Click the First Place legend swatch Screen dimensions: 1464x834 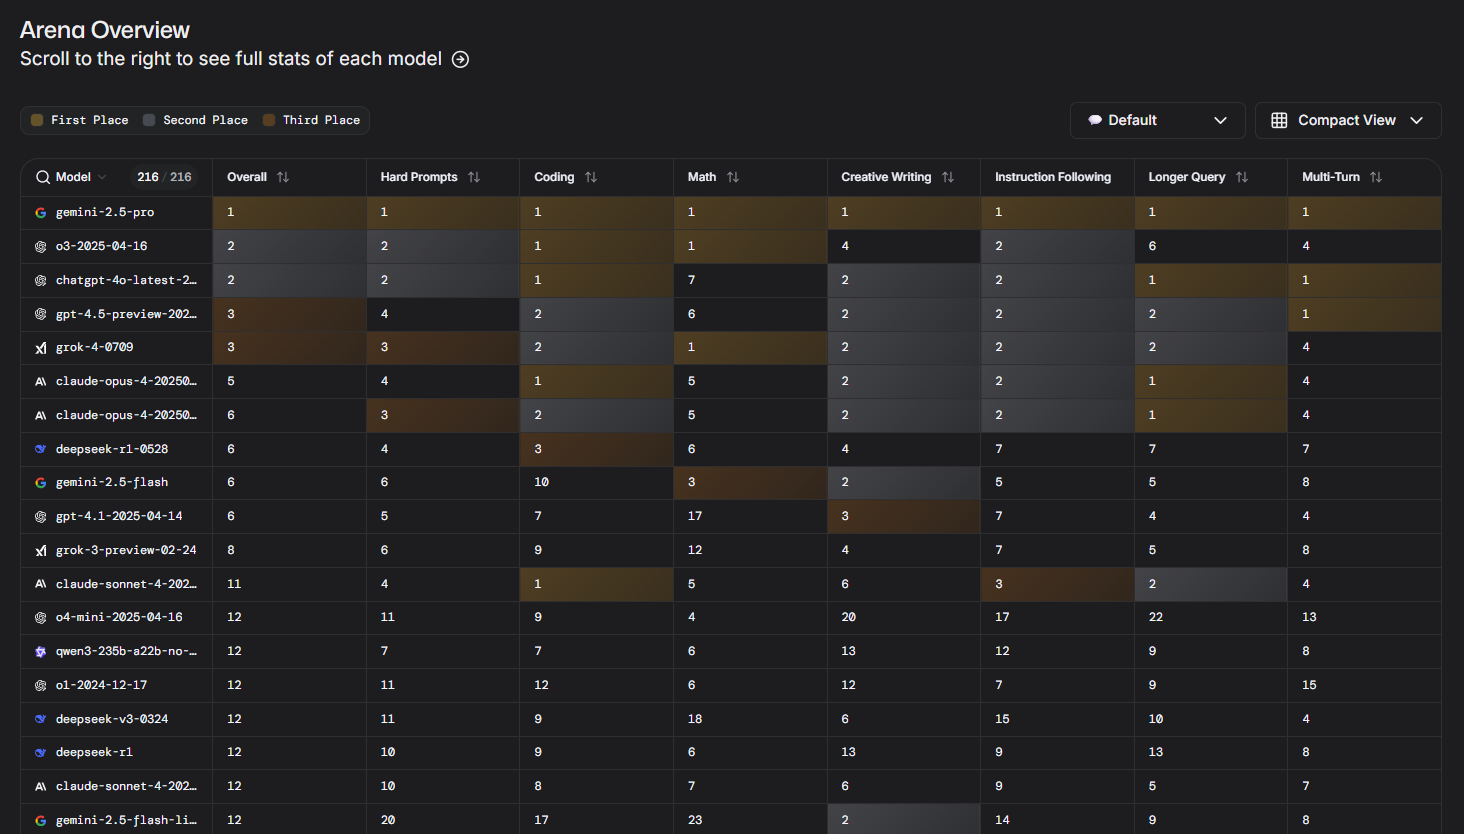click(37, 120)
